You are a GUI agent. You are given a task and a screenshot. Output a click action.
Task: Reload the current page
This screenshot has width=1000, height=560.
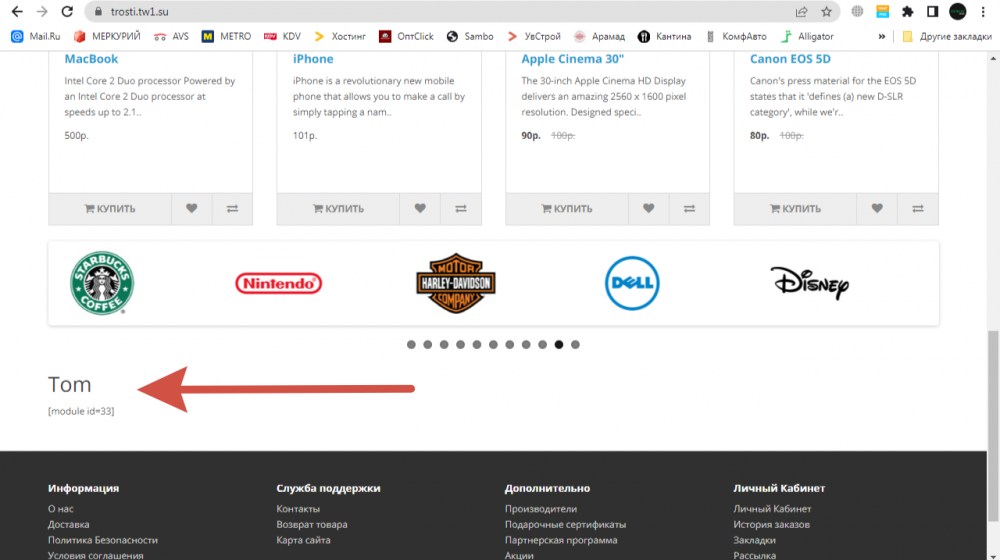coord(67,11)
